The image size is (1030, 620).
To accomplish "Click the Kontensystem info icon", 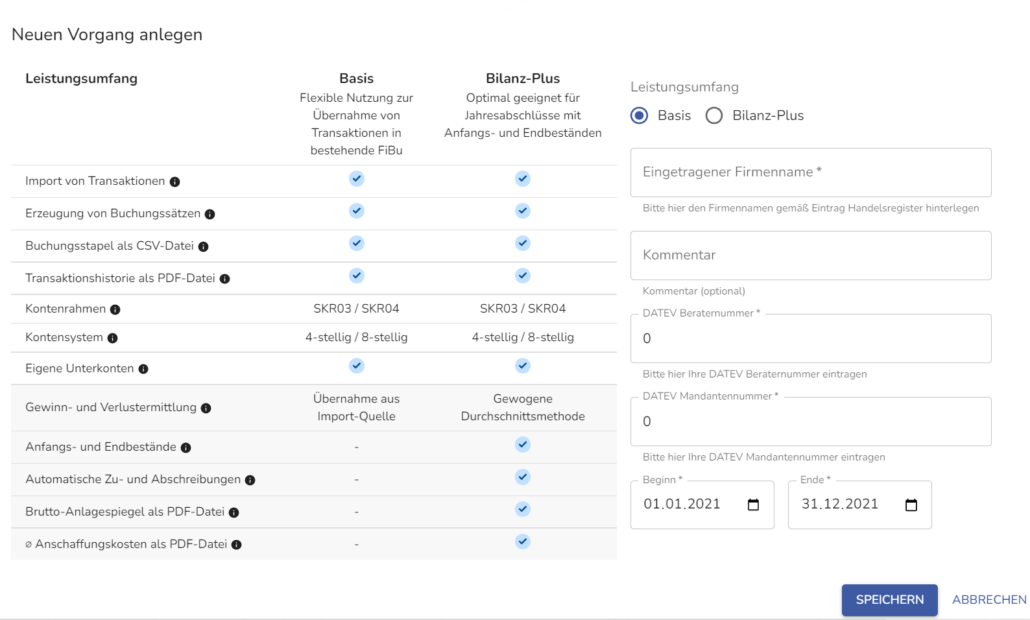I will coord(112,338).
